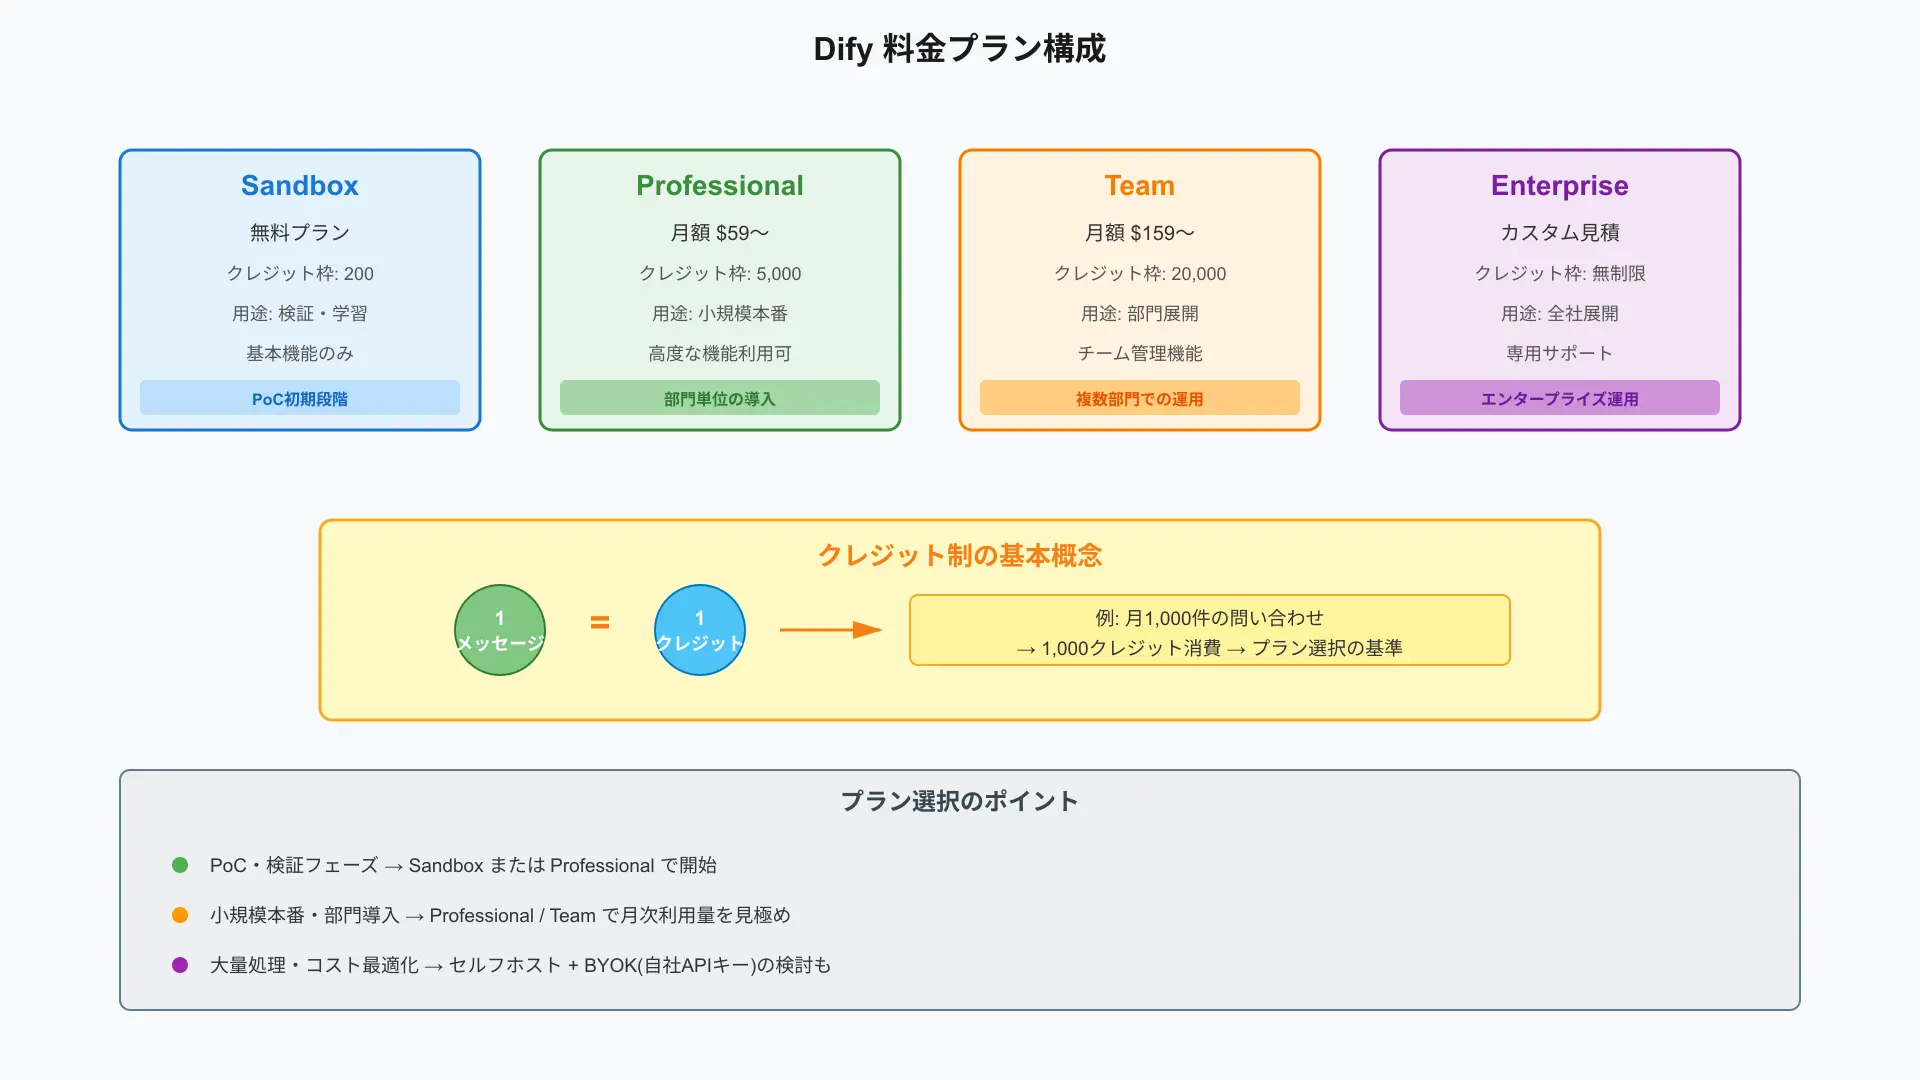Click '無料プラン' in the Sandbox card
The height and width of the screenshot is (1080, 1920).
[300, 233]
